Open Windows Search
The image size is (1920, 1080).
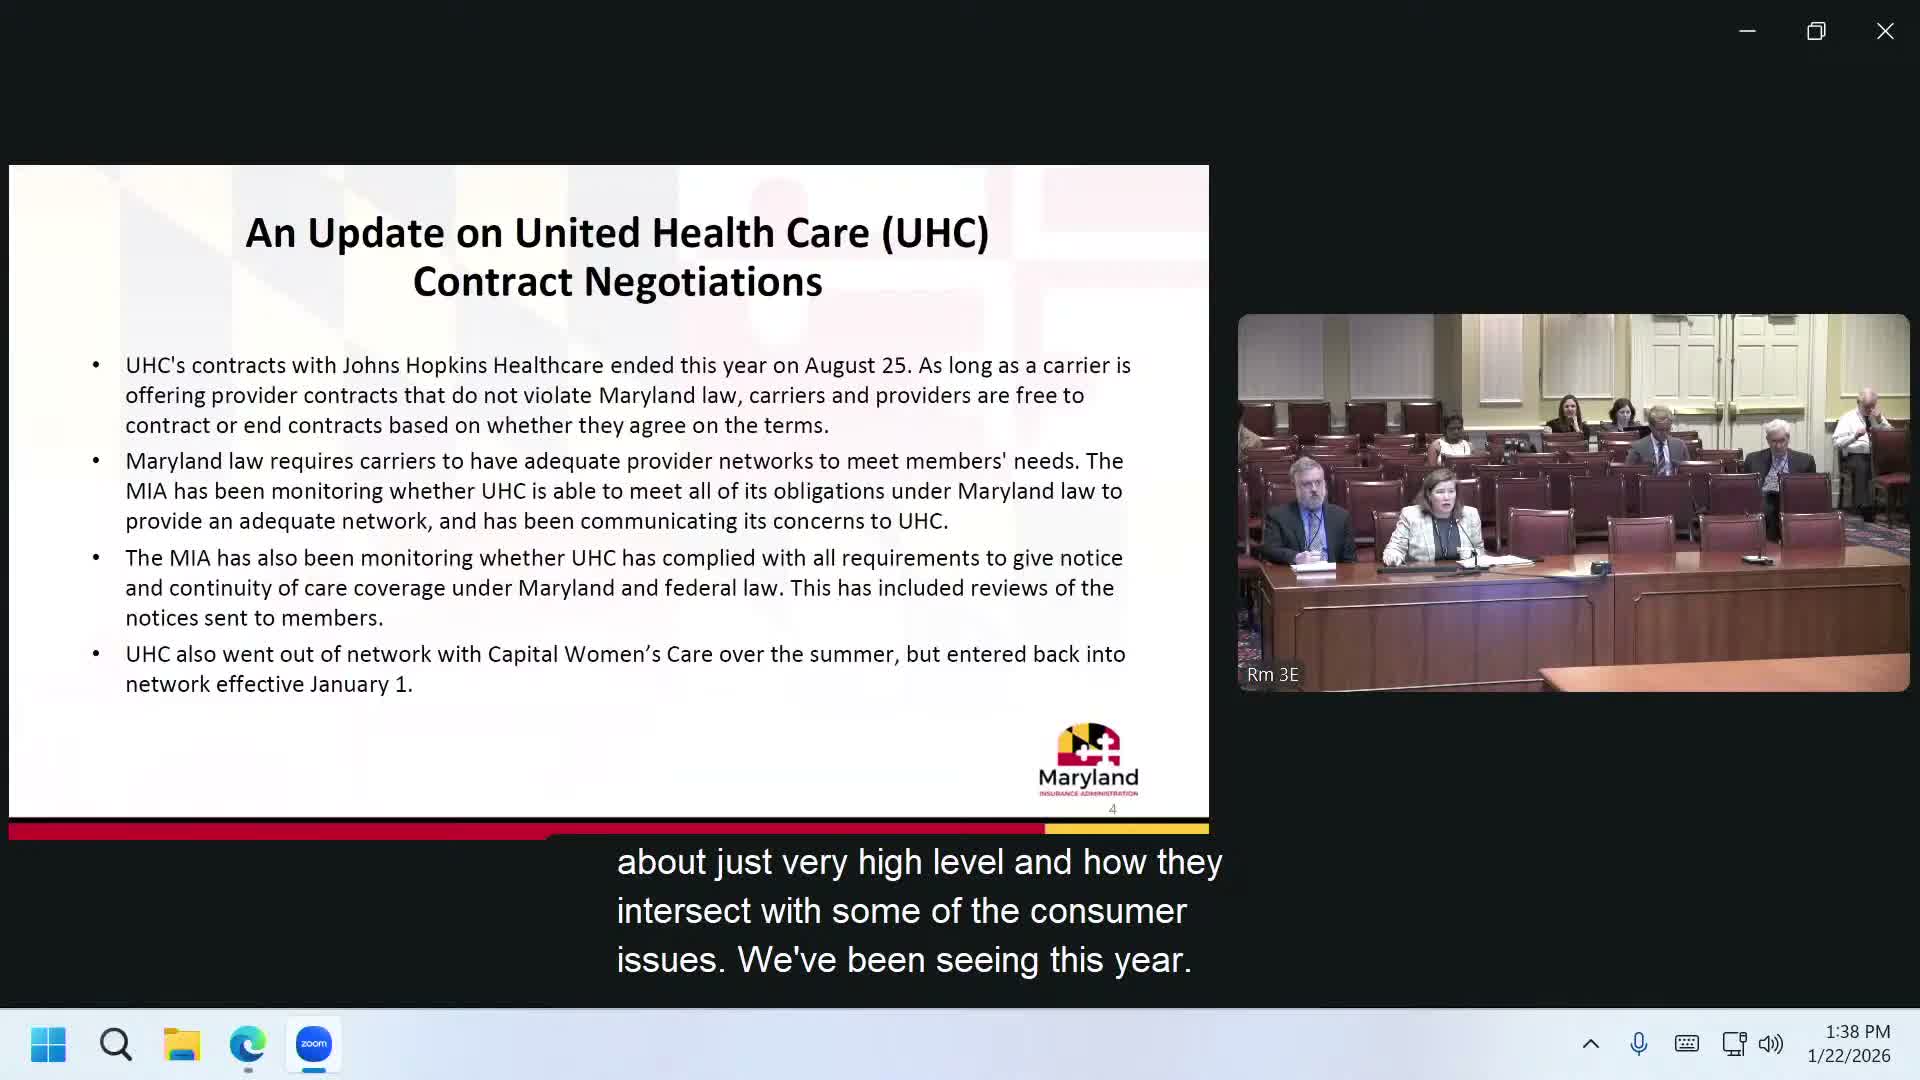(x=115, y=1044)
